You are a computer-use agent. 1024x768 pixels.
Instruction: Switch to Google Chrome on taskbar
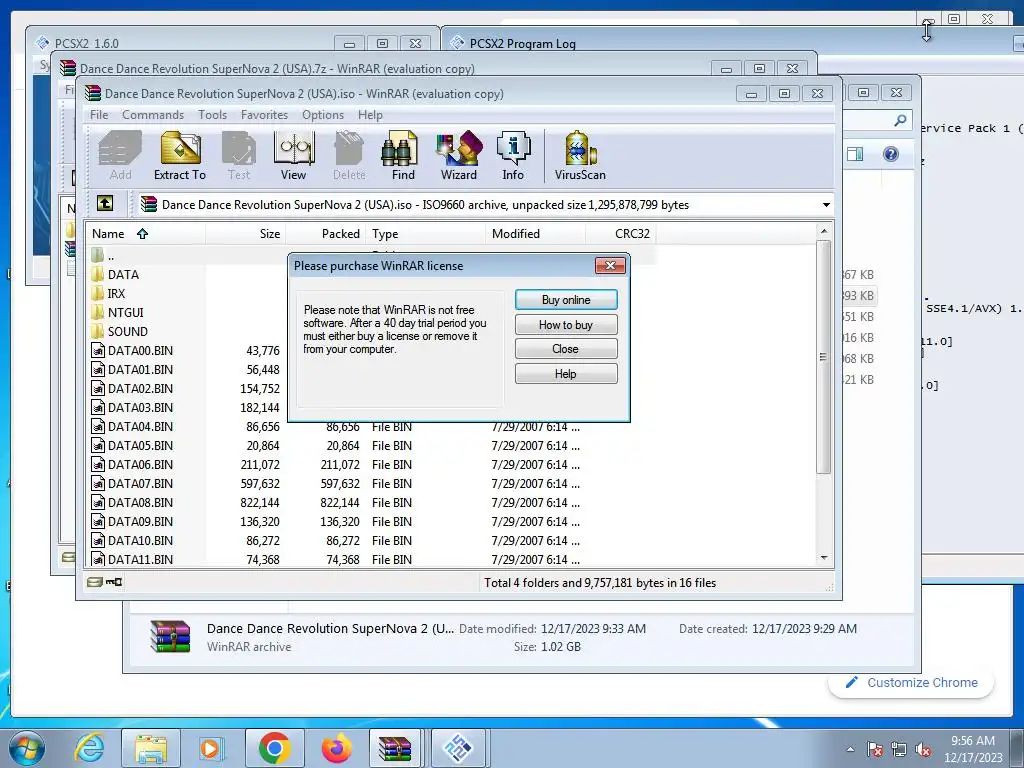(x=274, y=748)
